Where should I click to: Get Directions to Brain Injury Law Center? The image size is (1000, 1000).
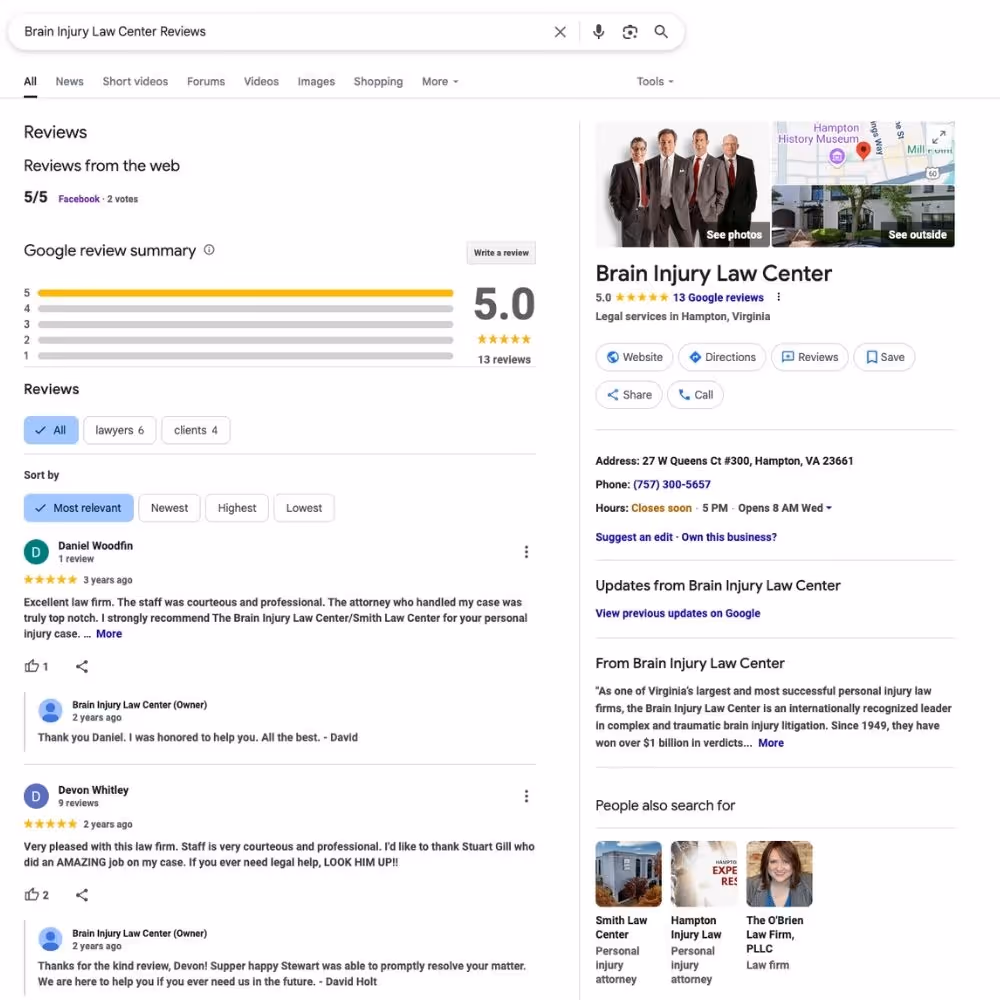[722, 357]
